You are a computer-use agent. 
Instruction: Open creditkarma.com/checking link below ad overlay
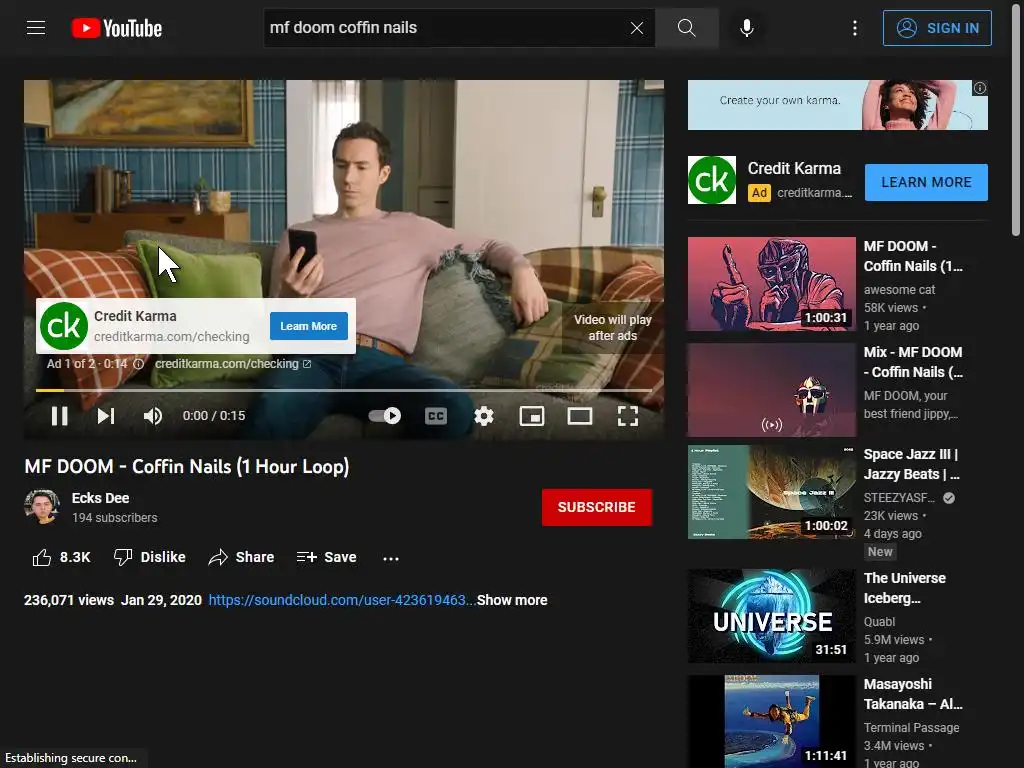tap(232, 364)
